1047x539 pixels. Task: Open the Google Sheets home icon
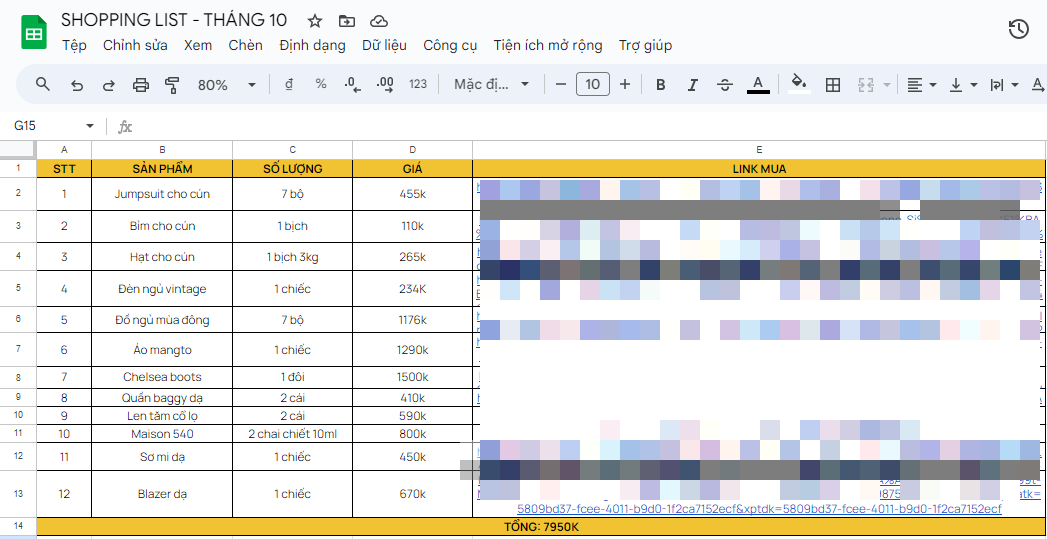pyautogui.click(x=33, y=33)
